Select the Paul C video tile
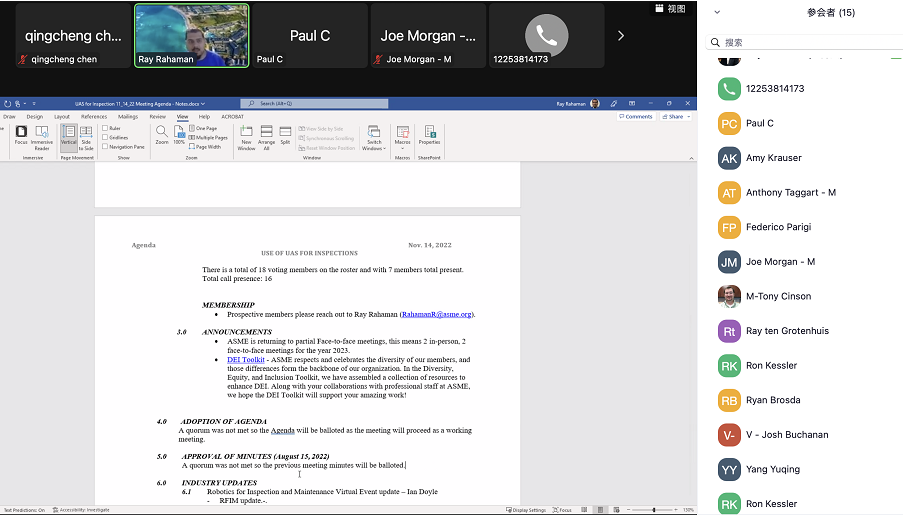Viewport: 903px width, 516px height. pyautogui.click(x=309, y=36)
